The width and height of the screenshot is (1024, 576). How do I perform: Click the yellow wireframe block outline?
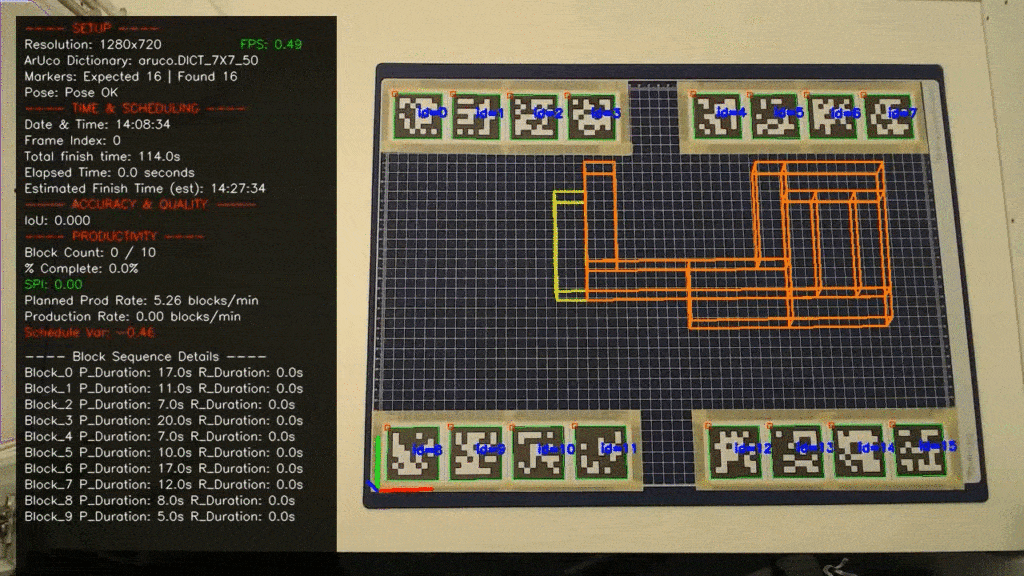[569, 246]
